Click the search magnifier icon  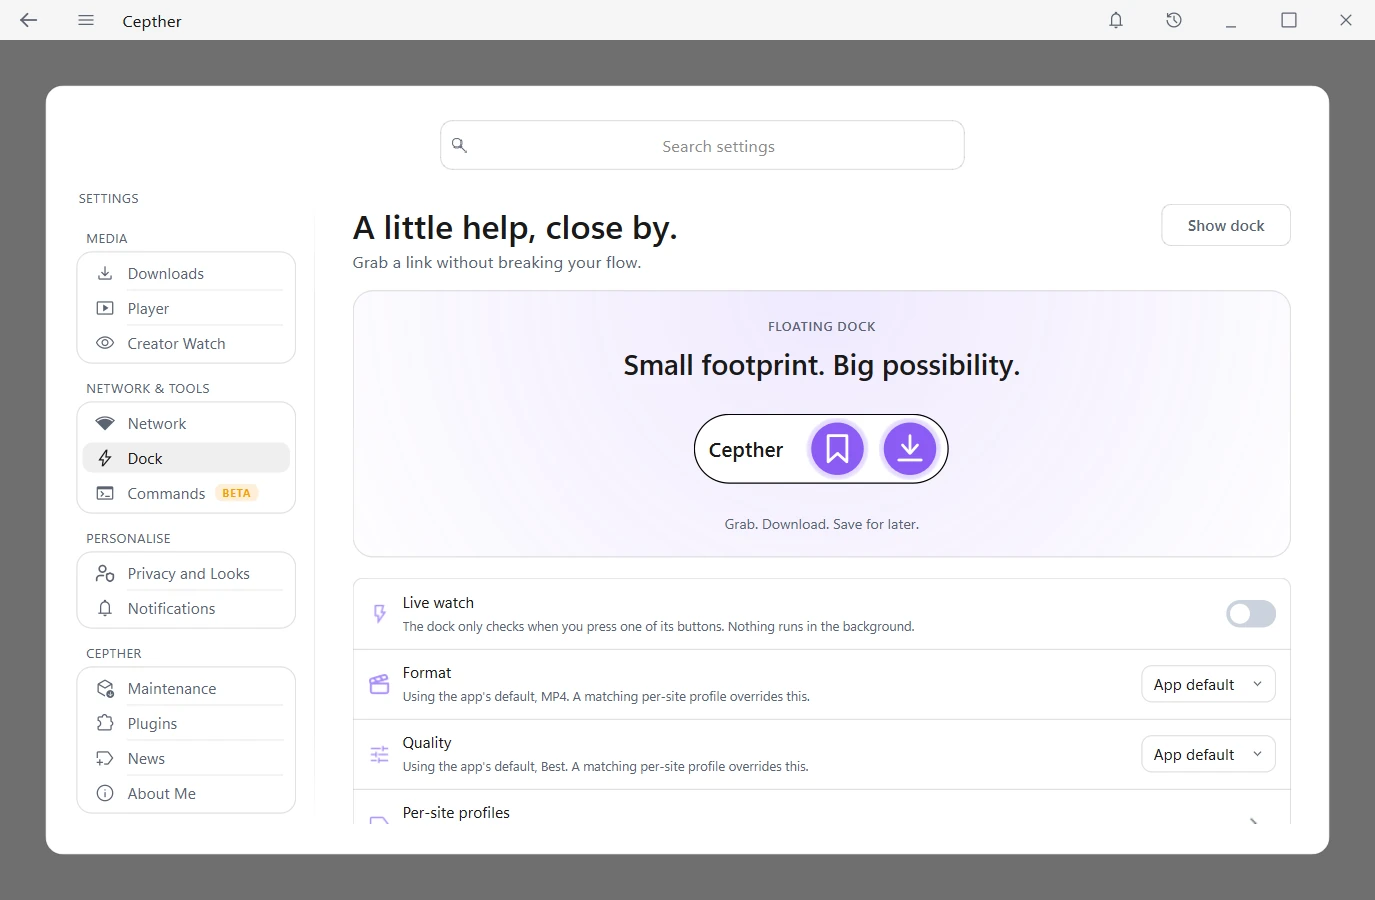tap(459, 145)
